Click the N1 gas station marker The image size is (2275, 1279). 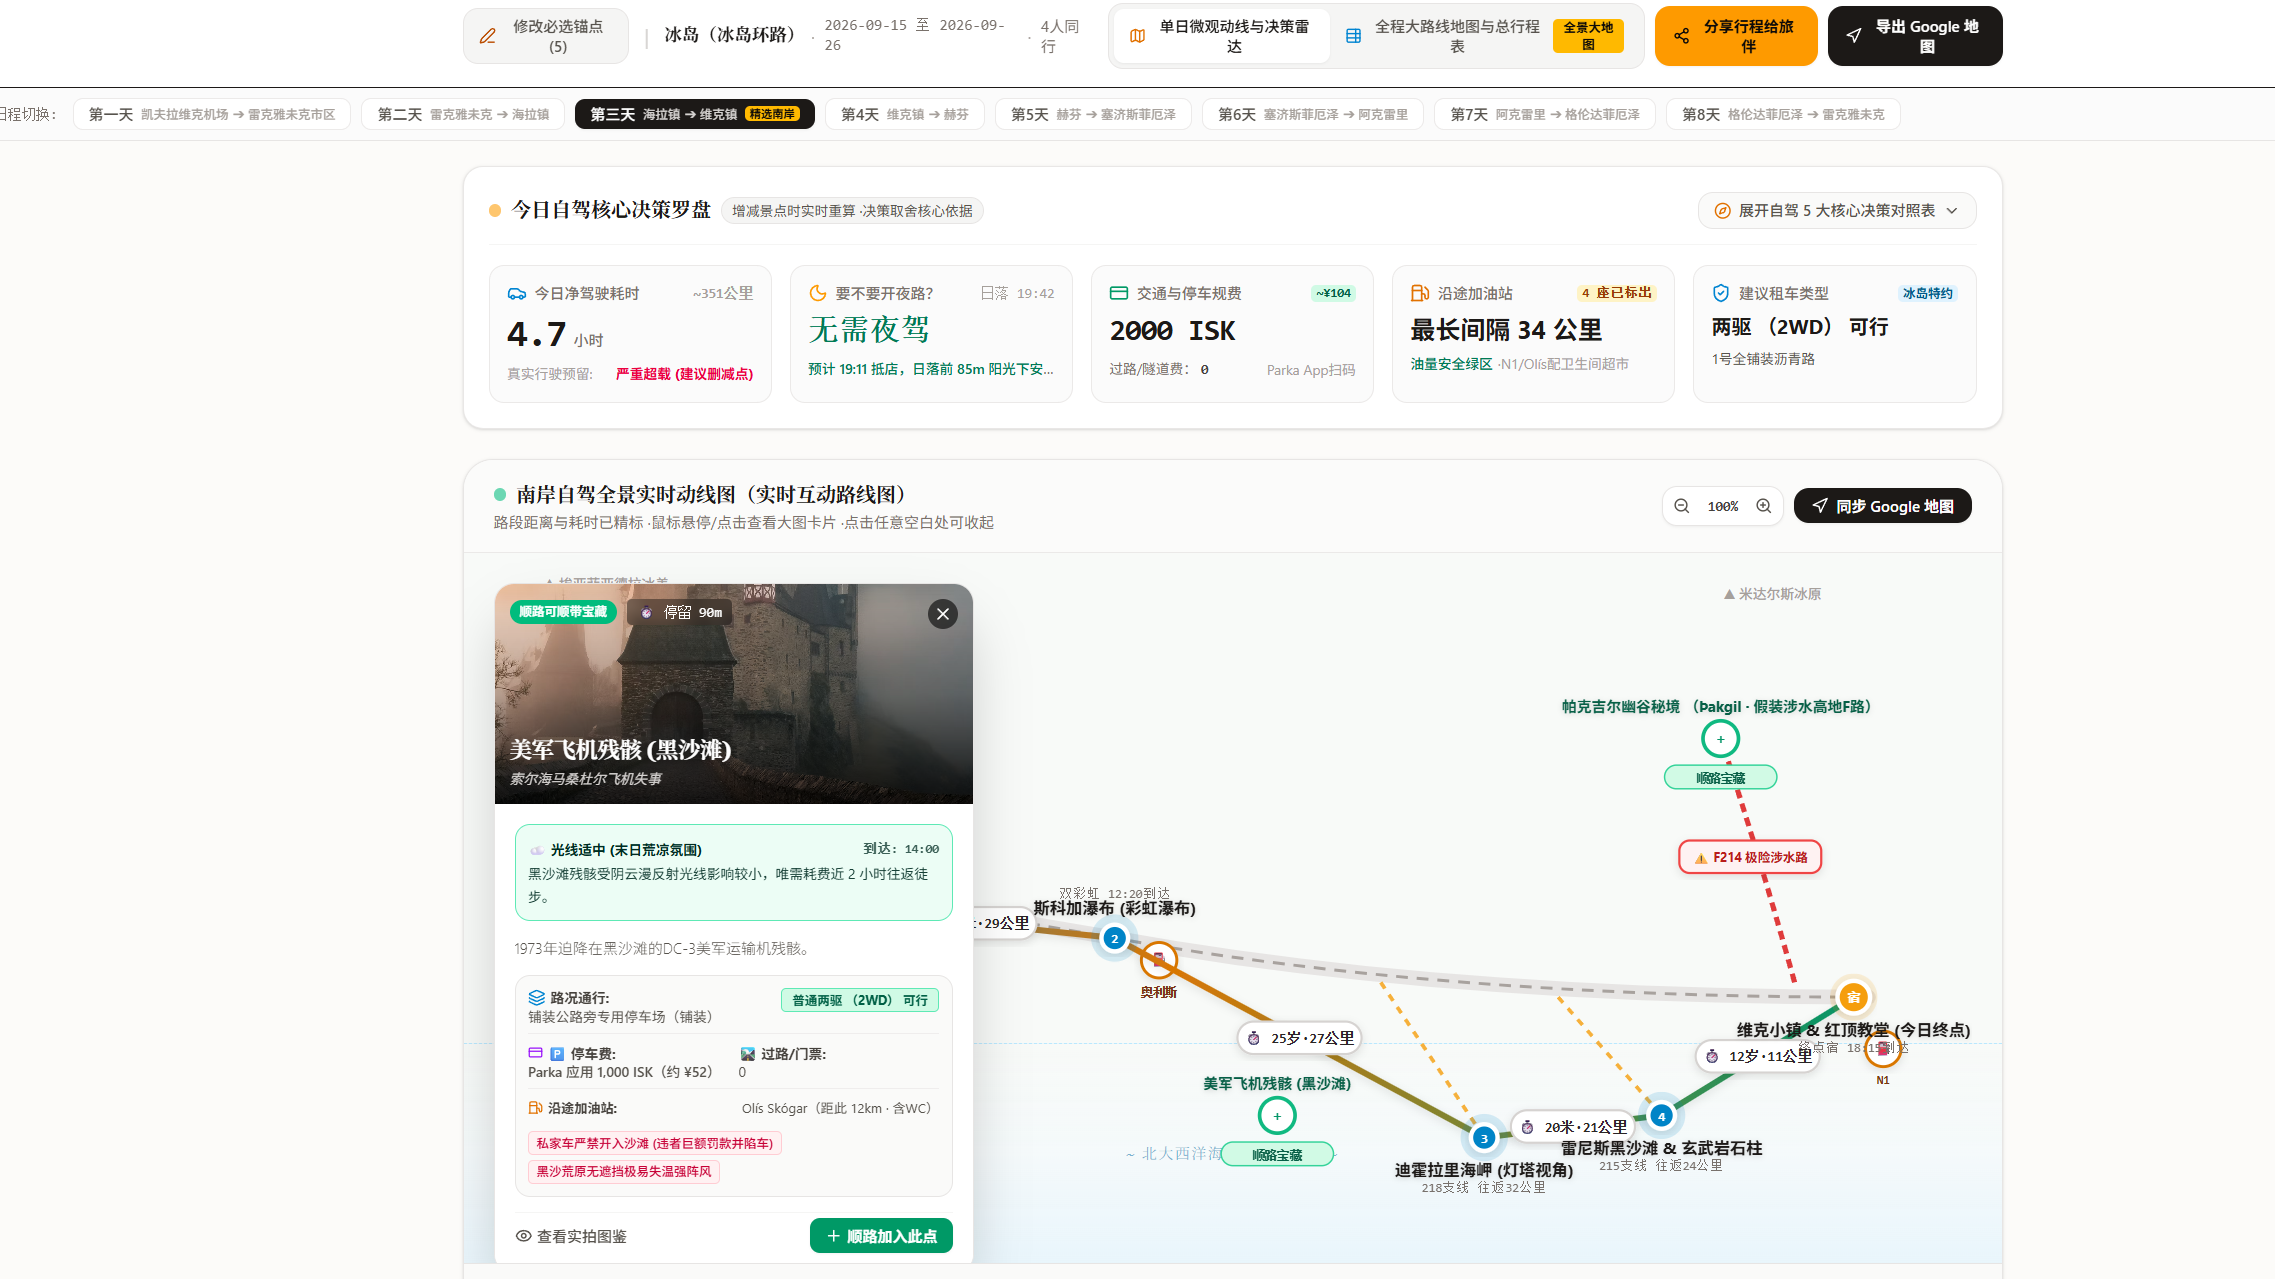[x=1882, y=1050]
